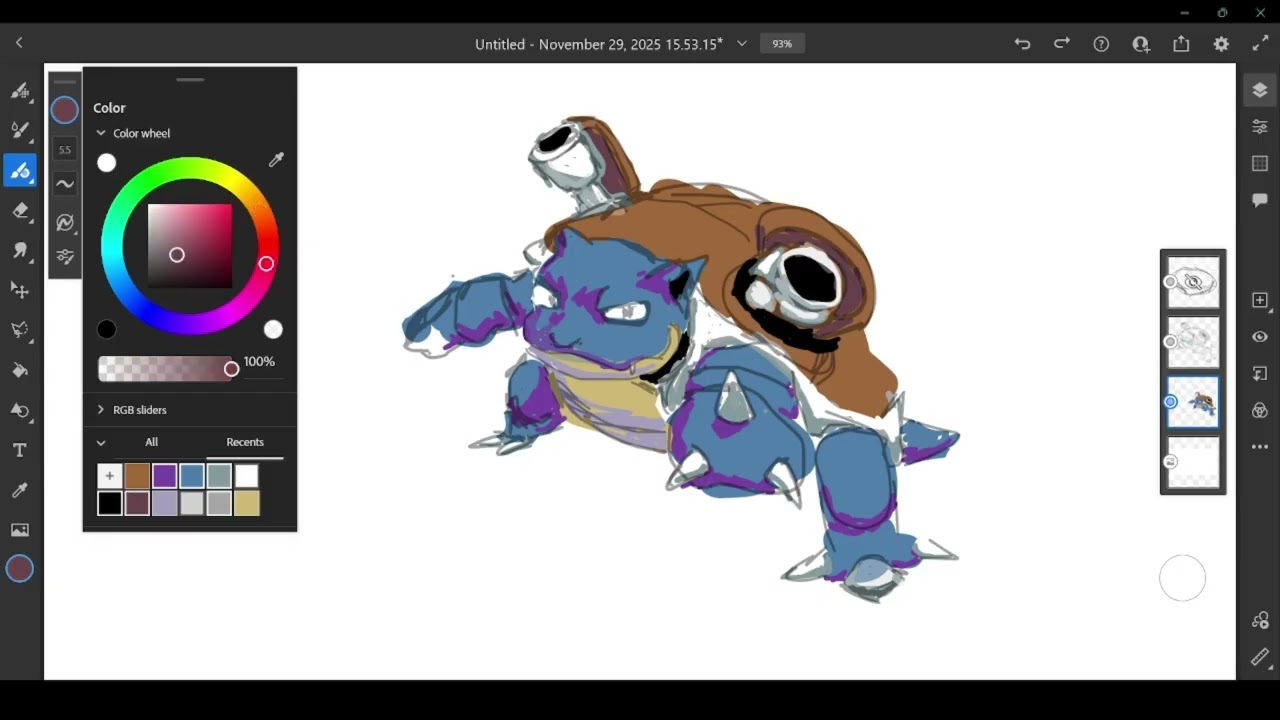Enter full screen mode
This screenshot has height=720, width=1280.
point(1260,44)
